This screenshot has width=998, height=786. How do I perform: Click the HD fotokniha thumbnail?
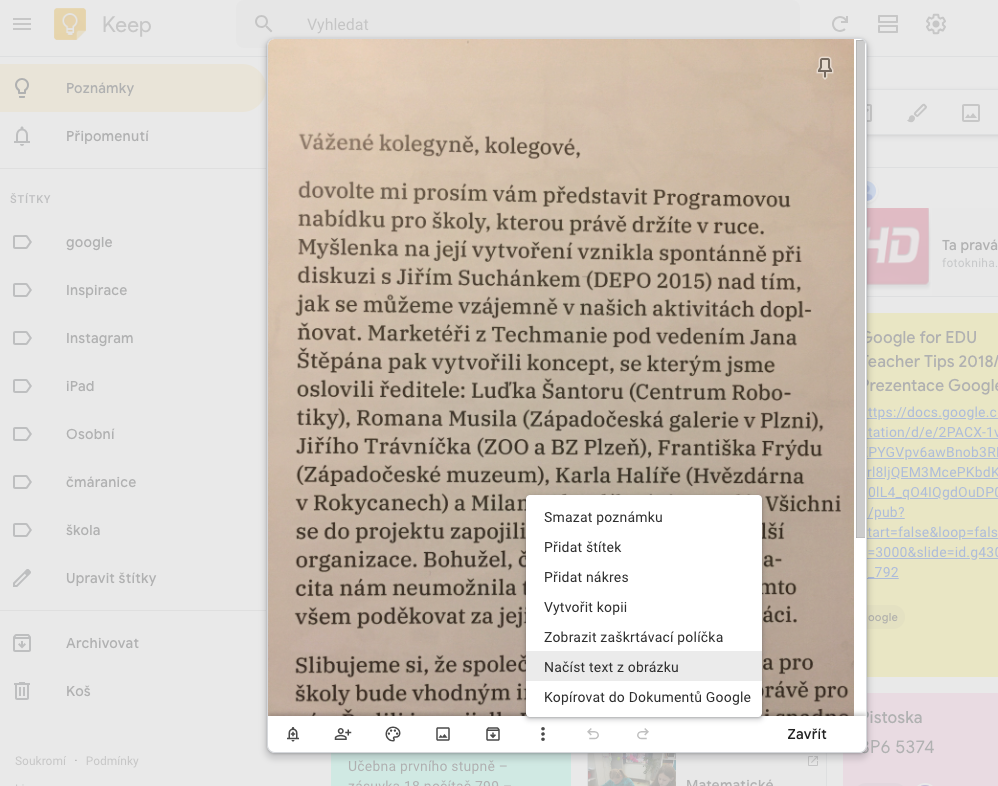tap(898, 246)
